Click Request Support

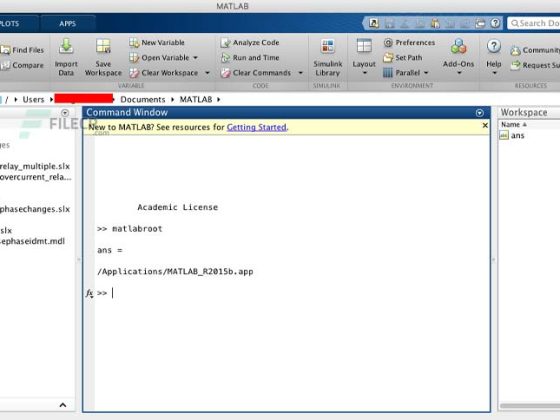click(534, 65)
